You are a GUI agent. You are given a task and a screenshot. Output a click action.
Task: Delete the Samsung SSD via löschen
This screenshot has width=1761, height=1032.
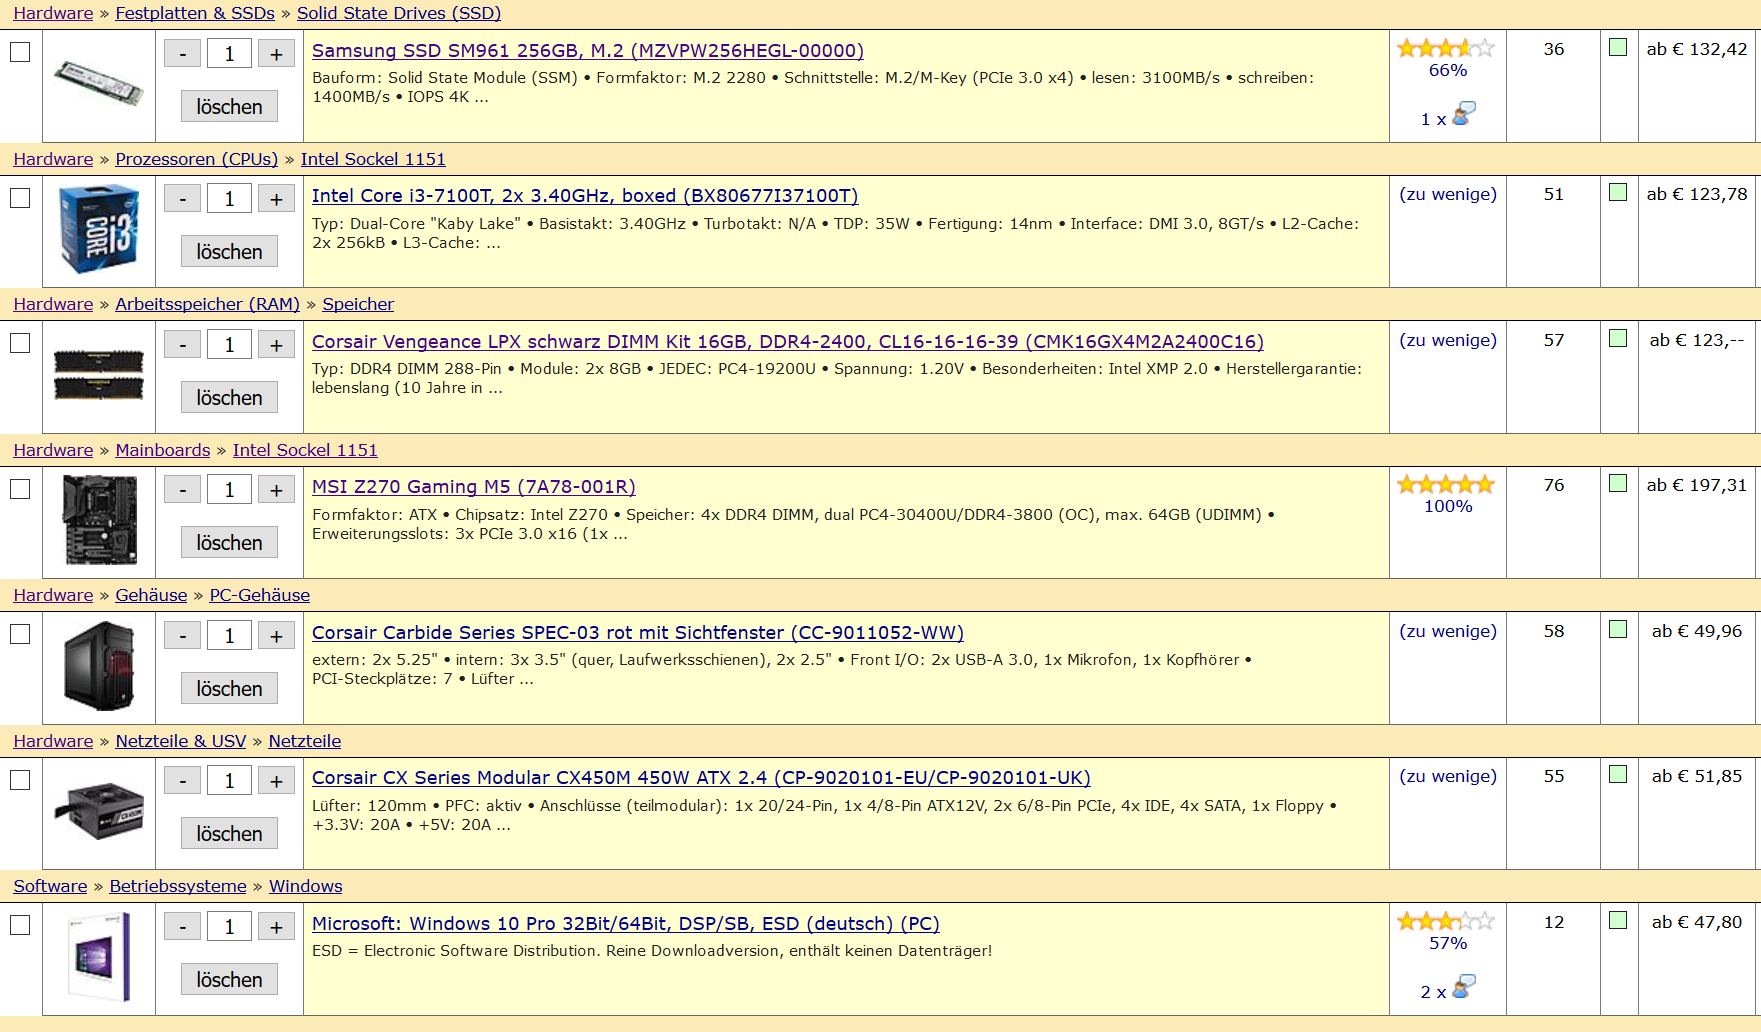pyautogui.click(x=229, y=106)
